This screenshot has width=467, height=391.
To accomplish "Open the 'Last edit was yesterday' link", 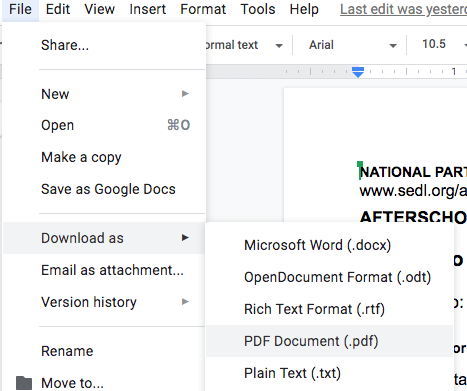I will pyautogui.click(x=403, y=9).
